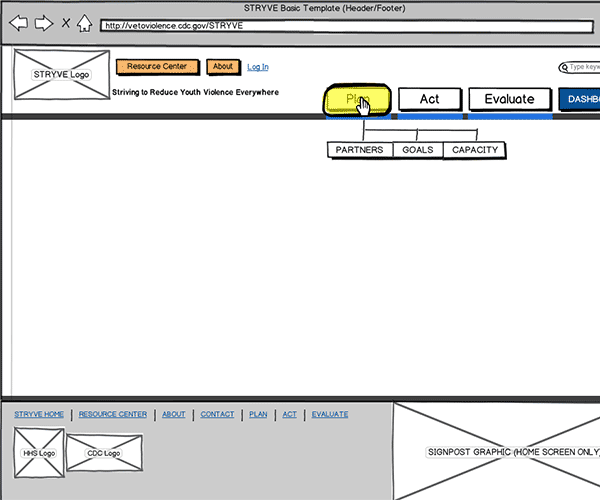Stop page loading with the X icon
Image resolution: width=600 pixels, height=500 pixels.
[66, 23]
